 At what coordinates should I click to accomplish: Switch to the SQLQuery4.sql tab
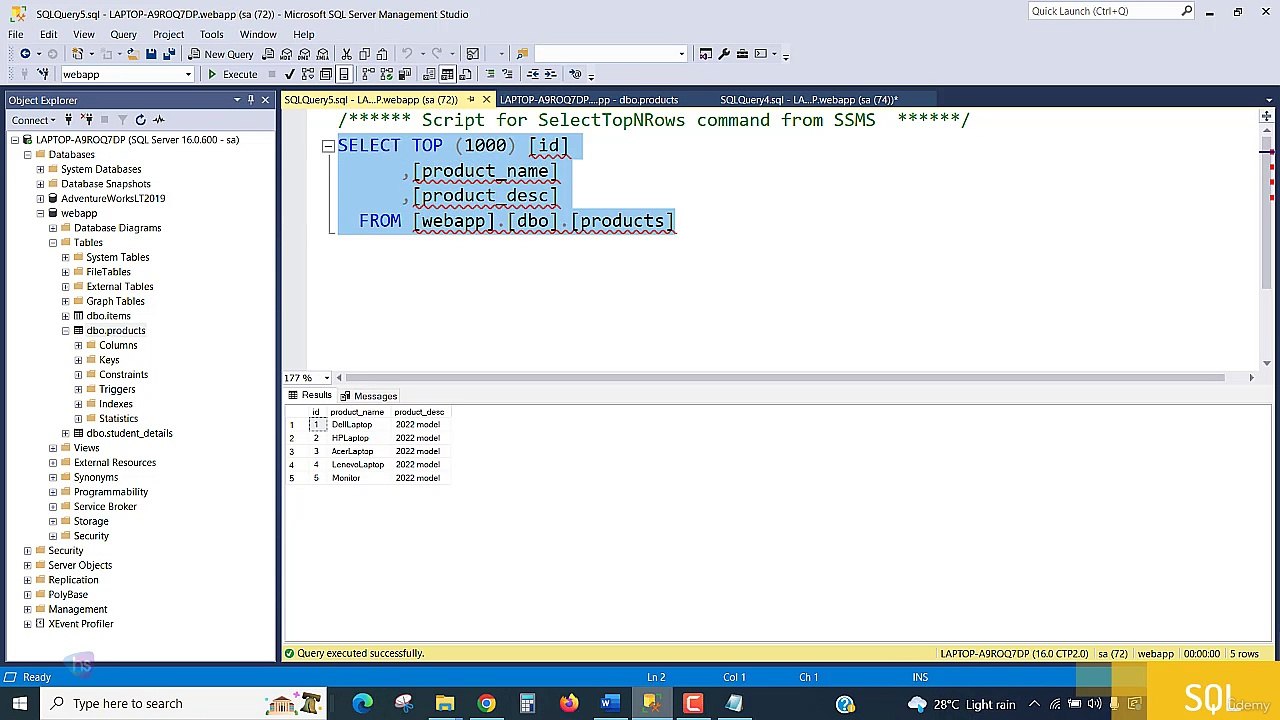tap(809, 100)
